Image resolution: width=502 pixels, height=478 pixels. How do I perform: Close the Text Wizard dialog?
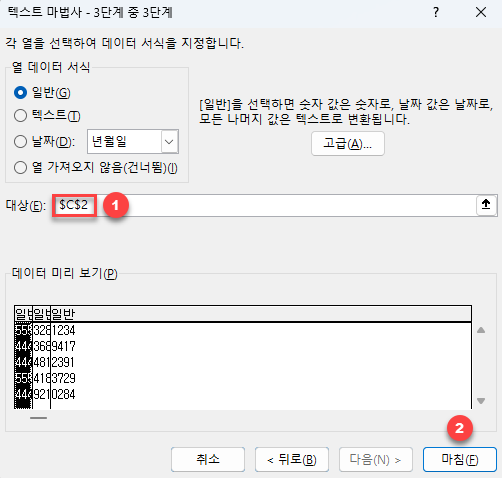(481, 13)
